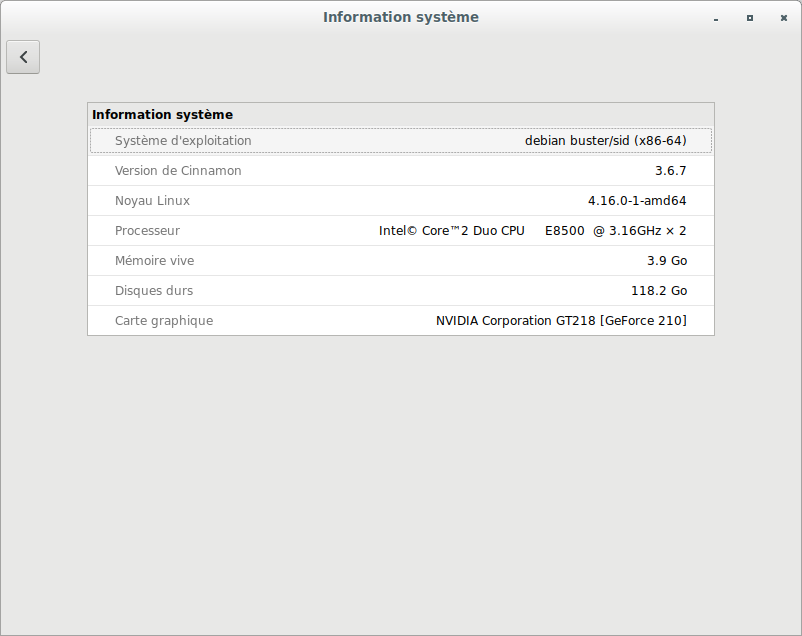Viewport: 802px width, 636px height.
Task: Maximize the Information système window
Action: click(749, 18)
